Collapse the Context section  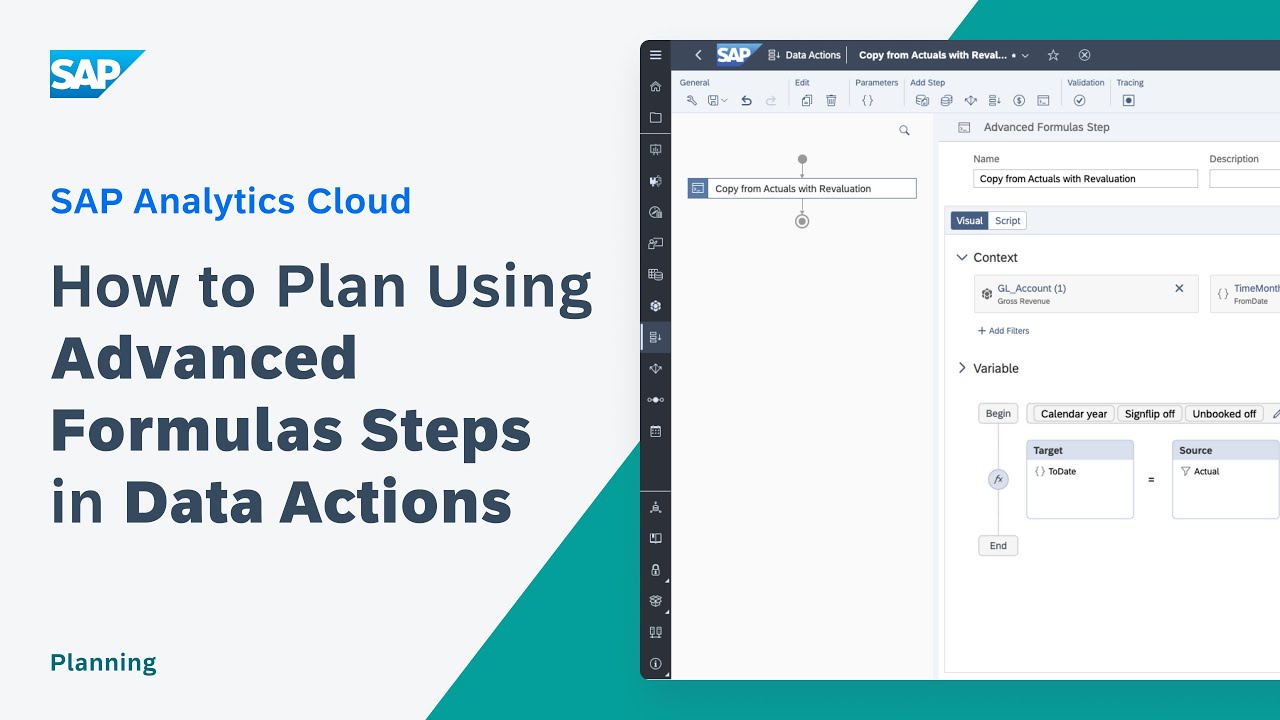click(962, 257)
